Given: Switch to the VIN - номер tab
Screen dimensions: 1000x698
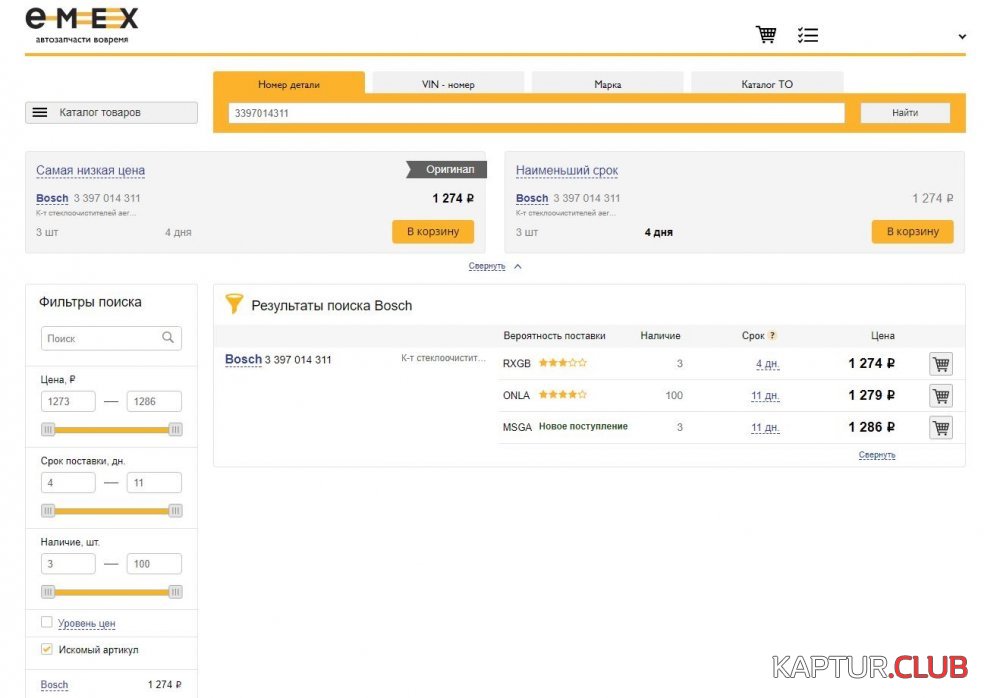Looking at the screenshot, I should click(x=448, y=85).
